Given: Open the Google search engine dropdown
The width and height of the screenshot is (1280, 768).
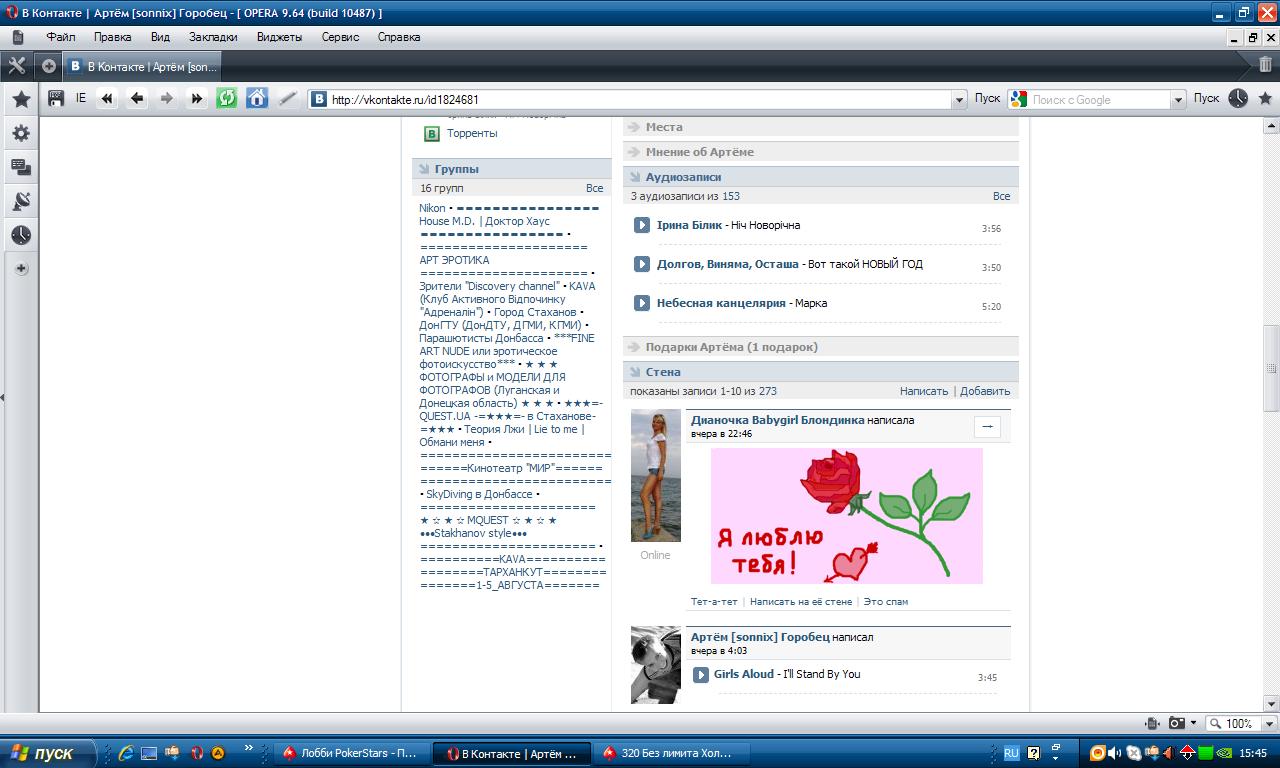Looking at the screenshot, I should [x=1178, y=99].
